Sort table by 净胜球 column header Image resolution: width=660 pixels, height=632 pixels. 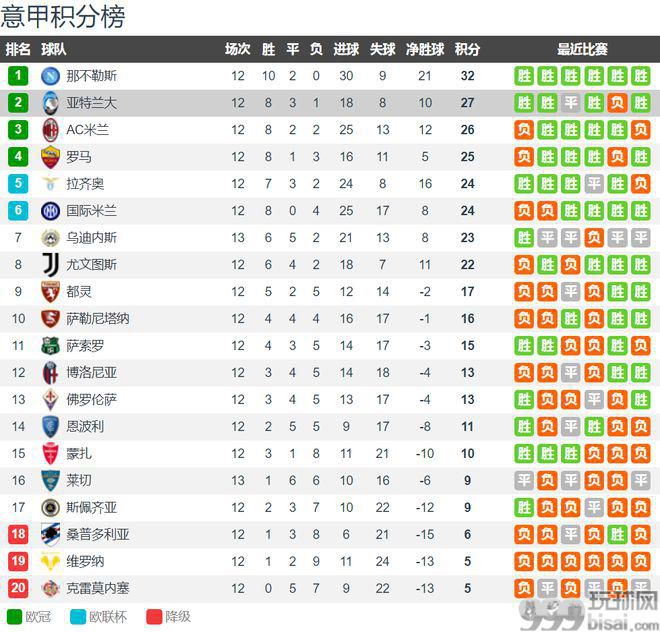click(x=425, y=49)
